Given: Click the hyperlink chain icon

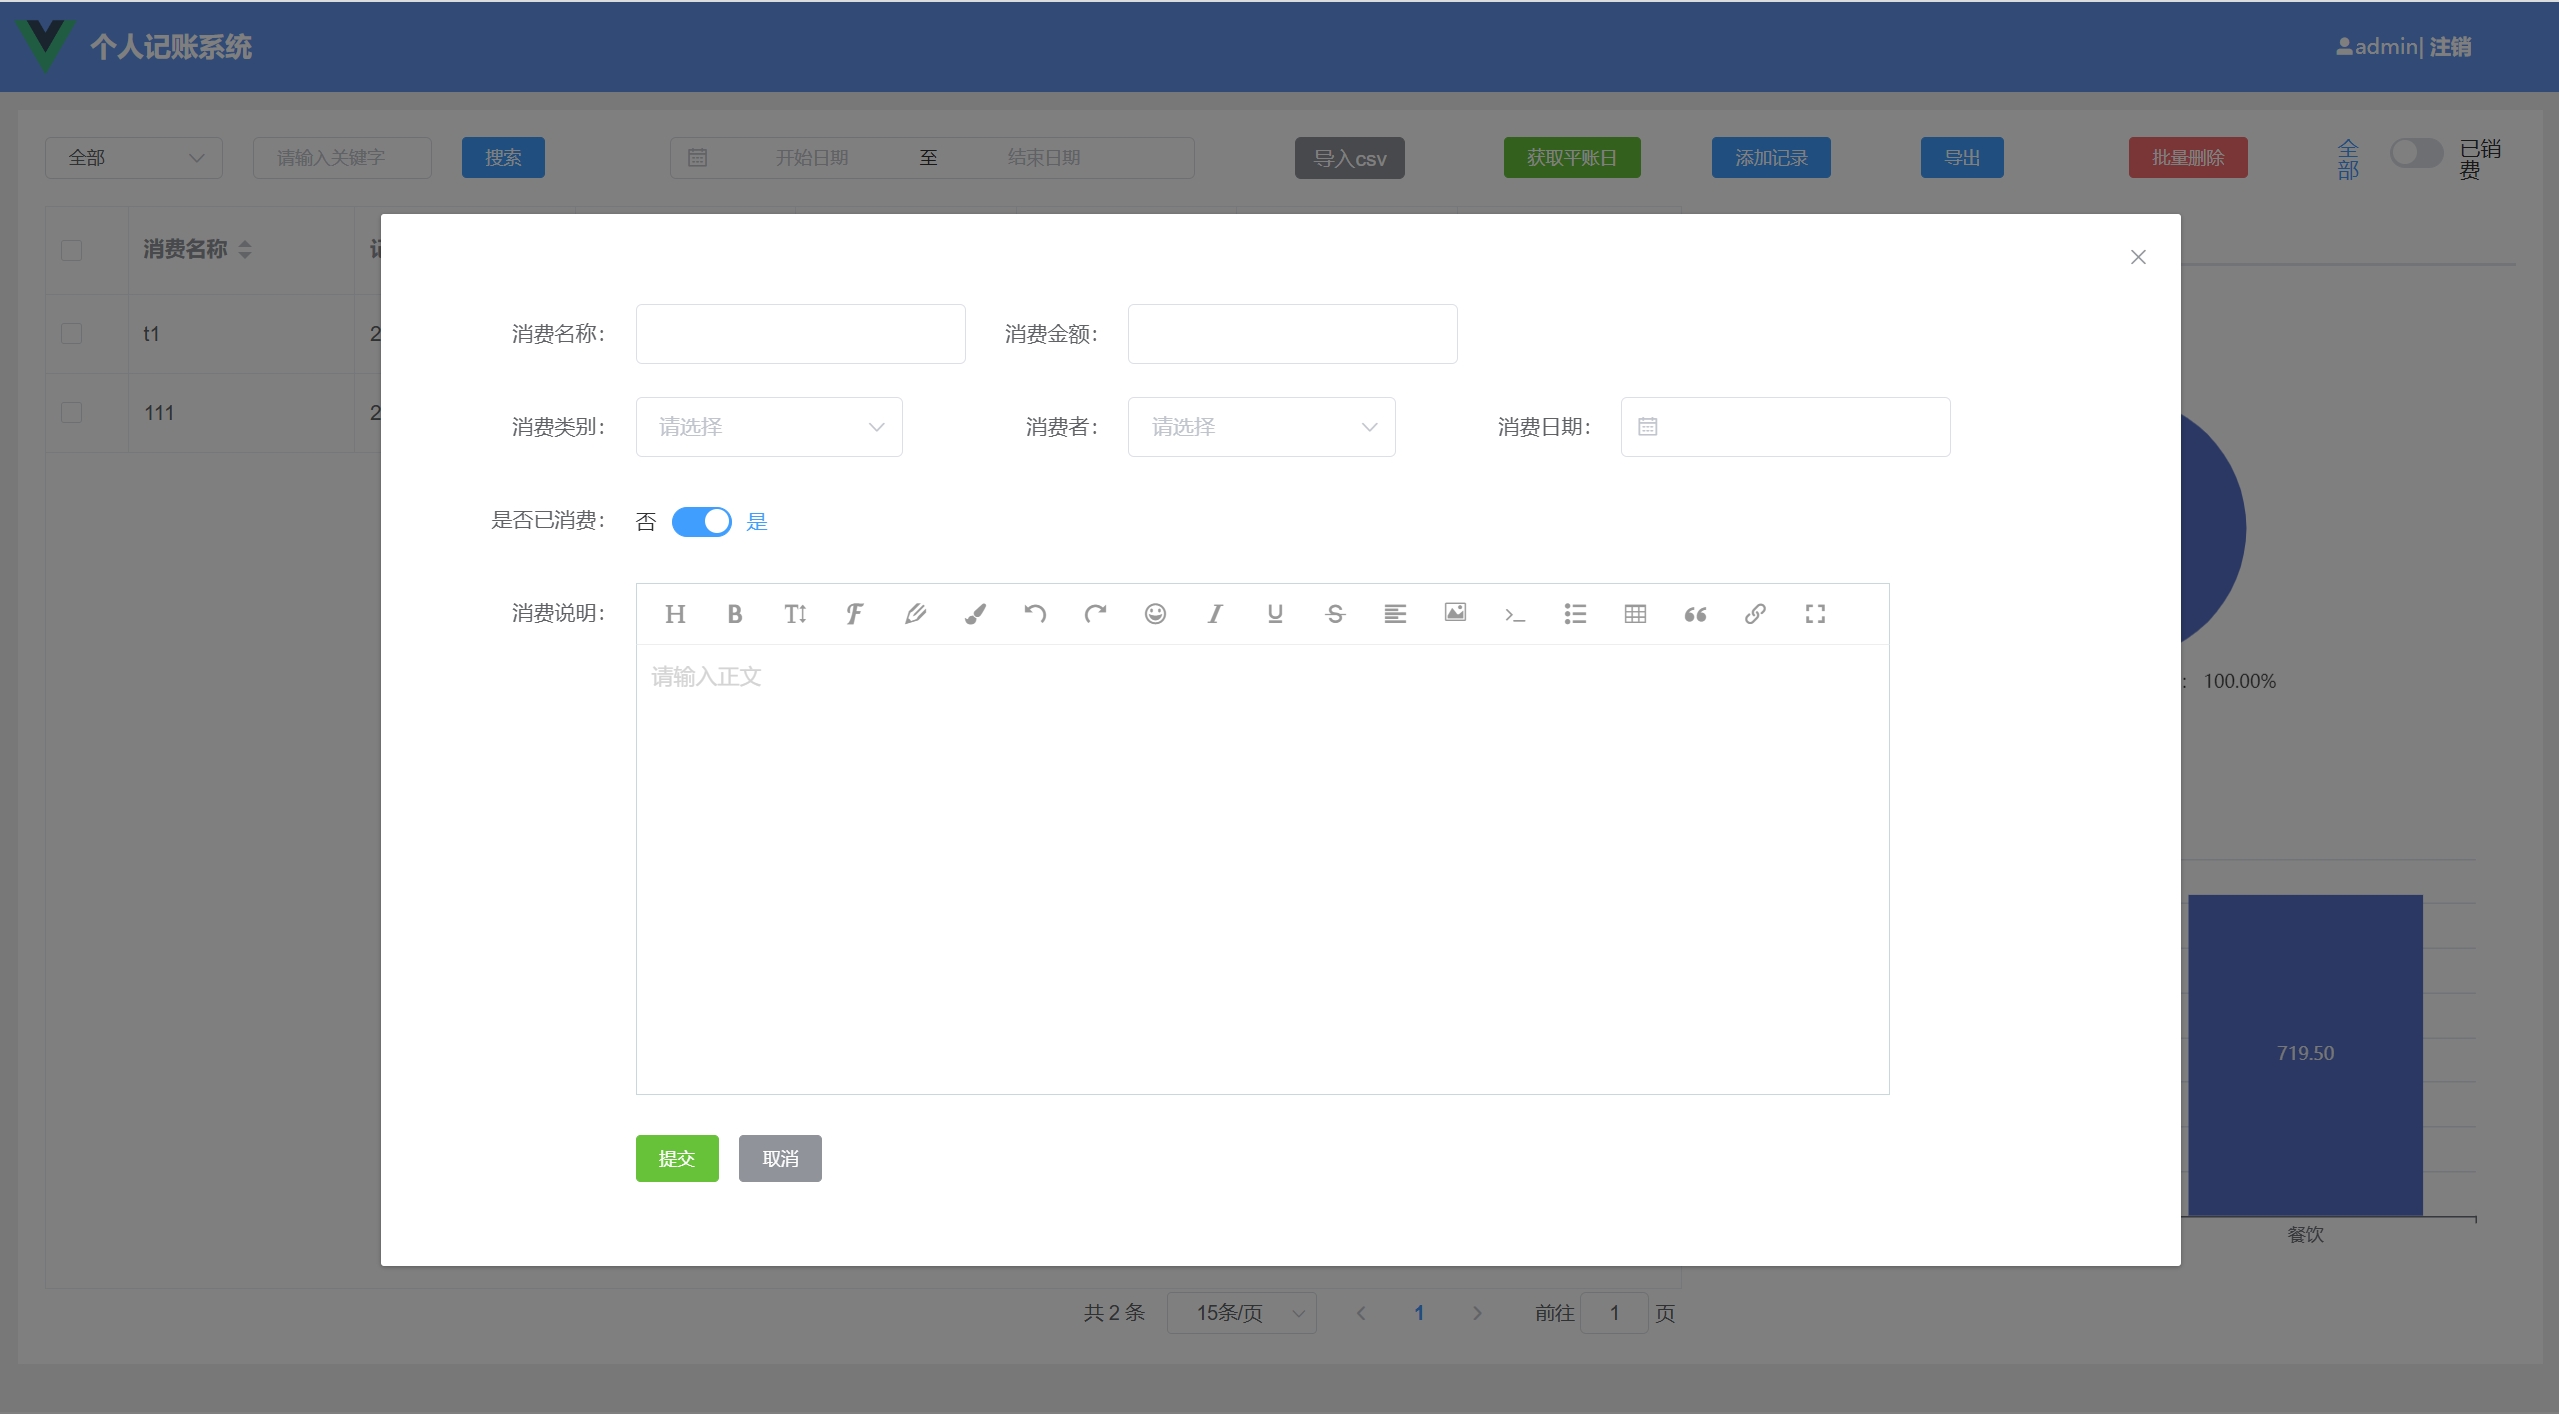Looking at the screenshot, I should click(x=1755, y=614).
